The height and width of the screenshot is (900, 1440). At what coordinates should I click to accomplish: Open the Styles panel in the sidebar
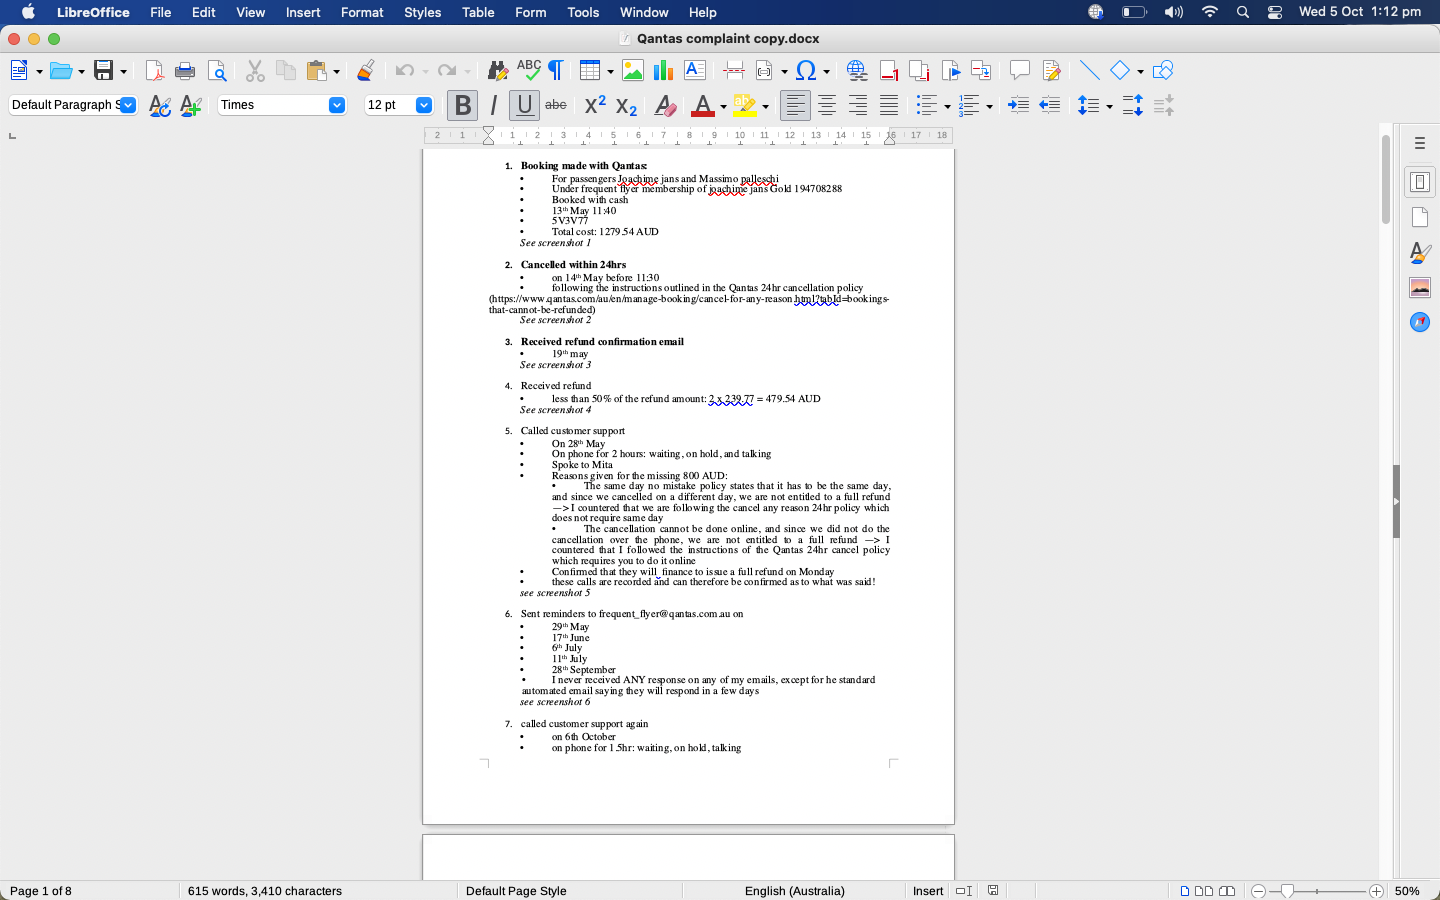1420,253
